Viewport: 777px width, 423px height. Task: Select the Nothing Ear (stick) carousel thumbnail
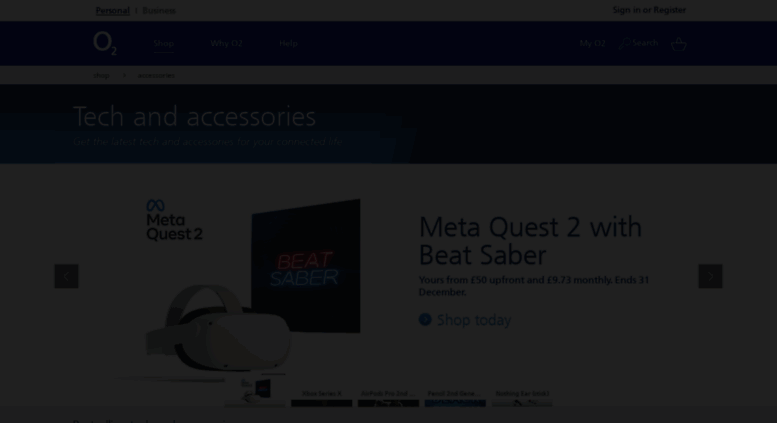(522, 398)
